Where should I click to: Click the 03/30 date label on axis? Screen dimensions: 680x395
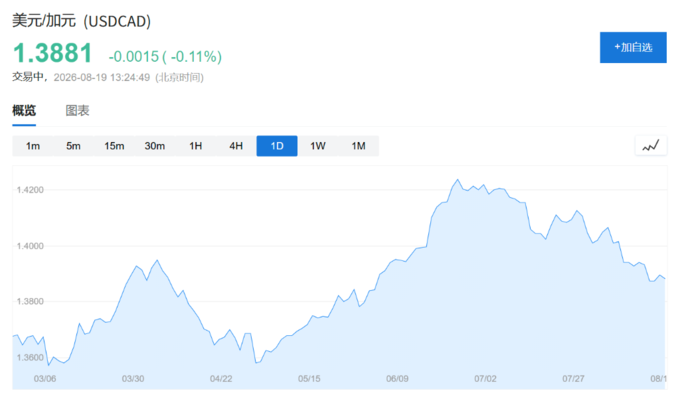(x=133, y=379)
